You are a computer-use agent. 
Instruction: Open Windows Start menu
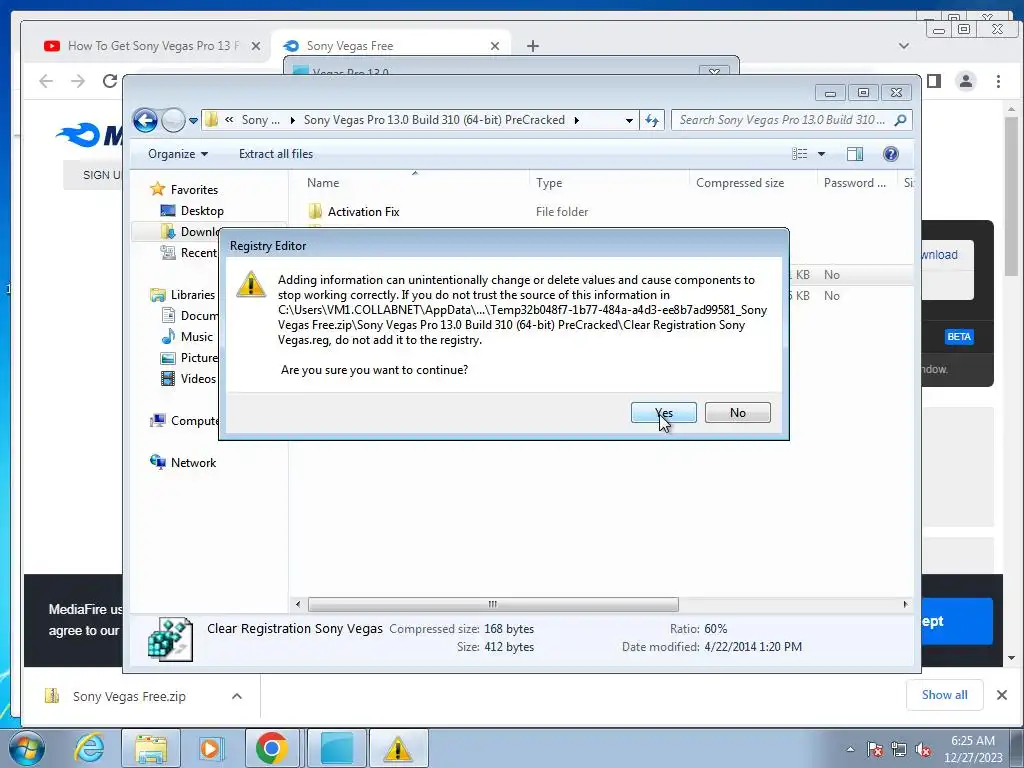(27, 748)
